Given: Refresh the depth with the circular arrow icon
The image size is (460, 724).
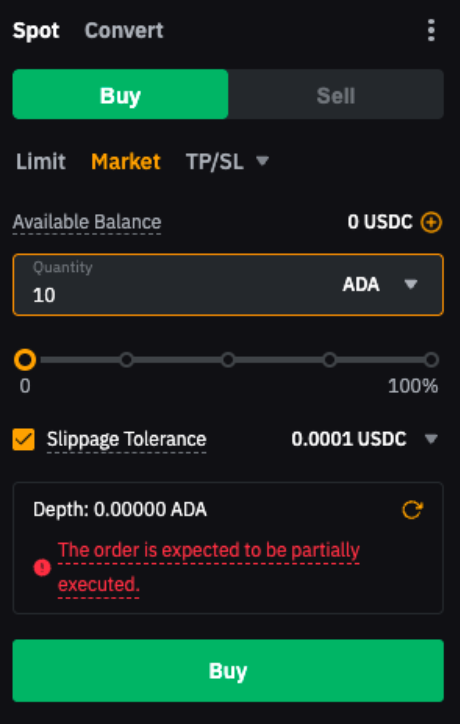Looking at the screenshot, I should tap(412, 510).
